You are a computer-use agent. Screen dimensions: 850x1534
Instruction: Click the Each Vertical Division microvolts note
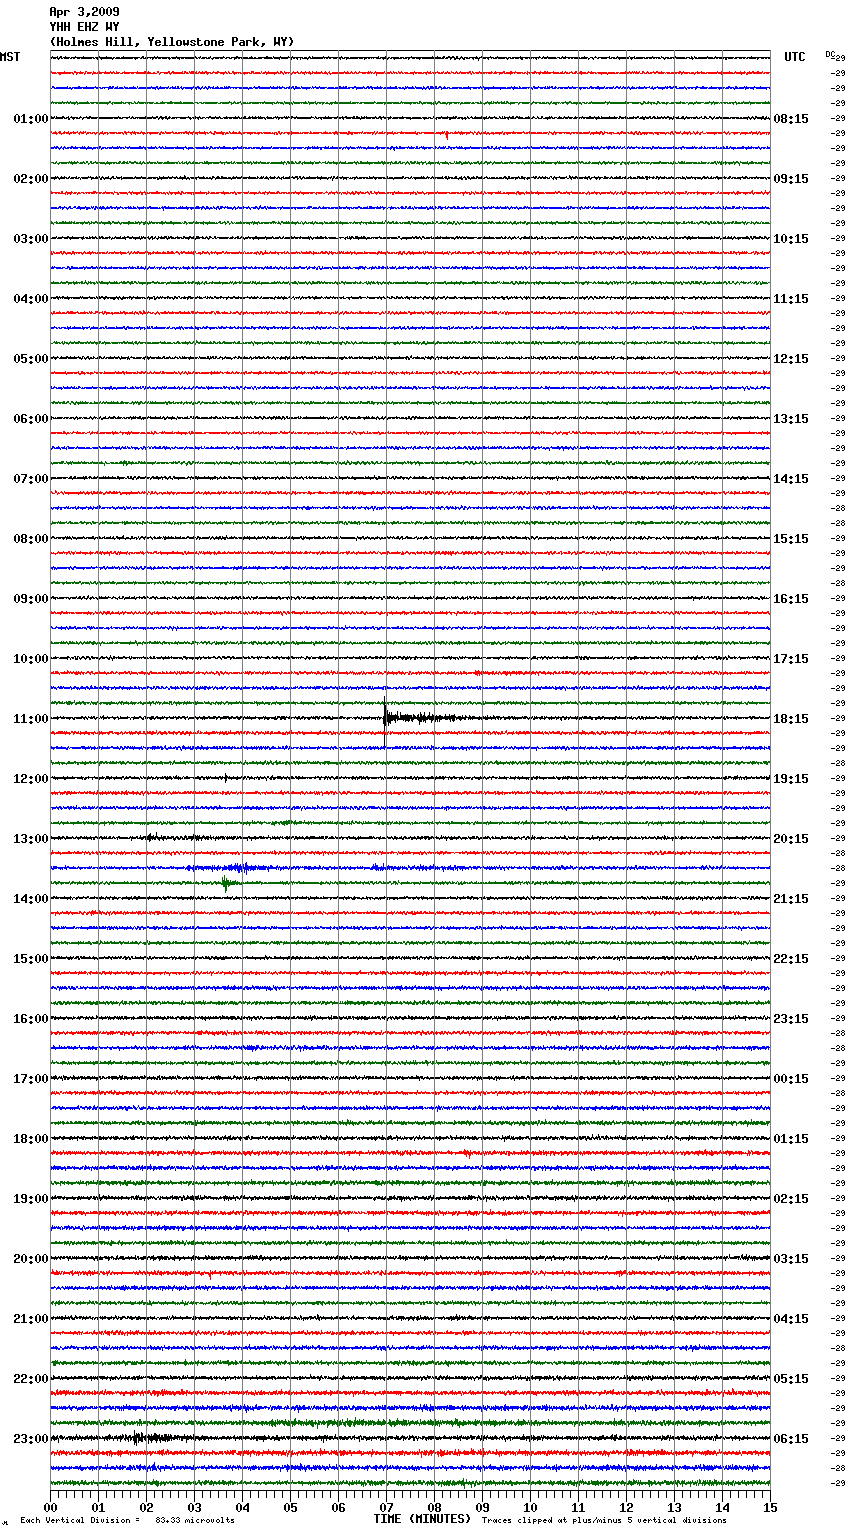(128, 1520)
